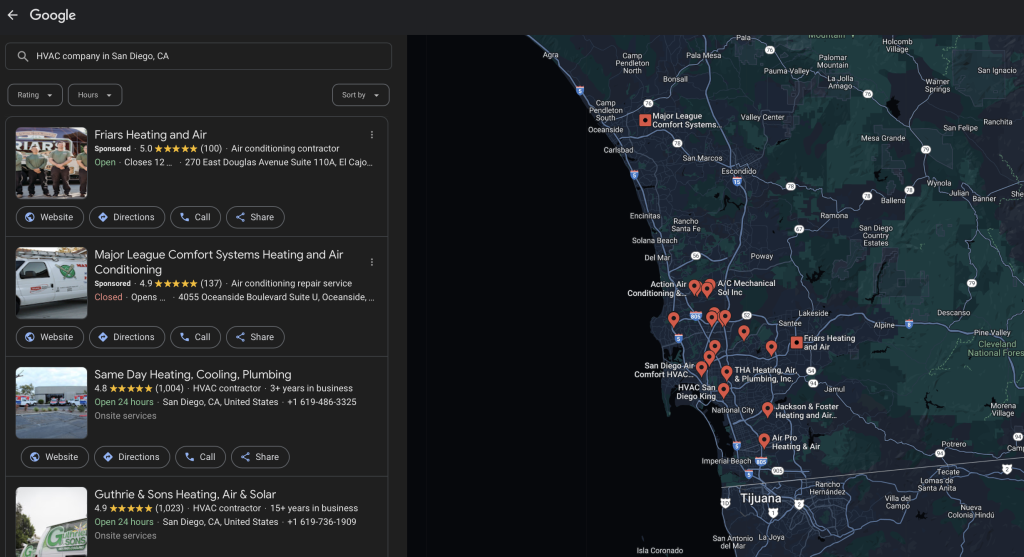Click address '4055 Oceanside Boulevard Suite U'
Screen dimensions: 1024x557
[276, 297]
